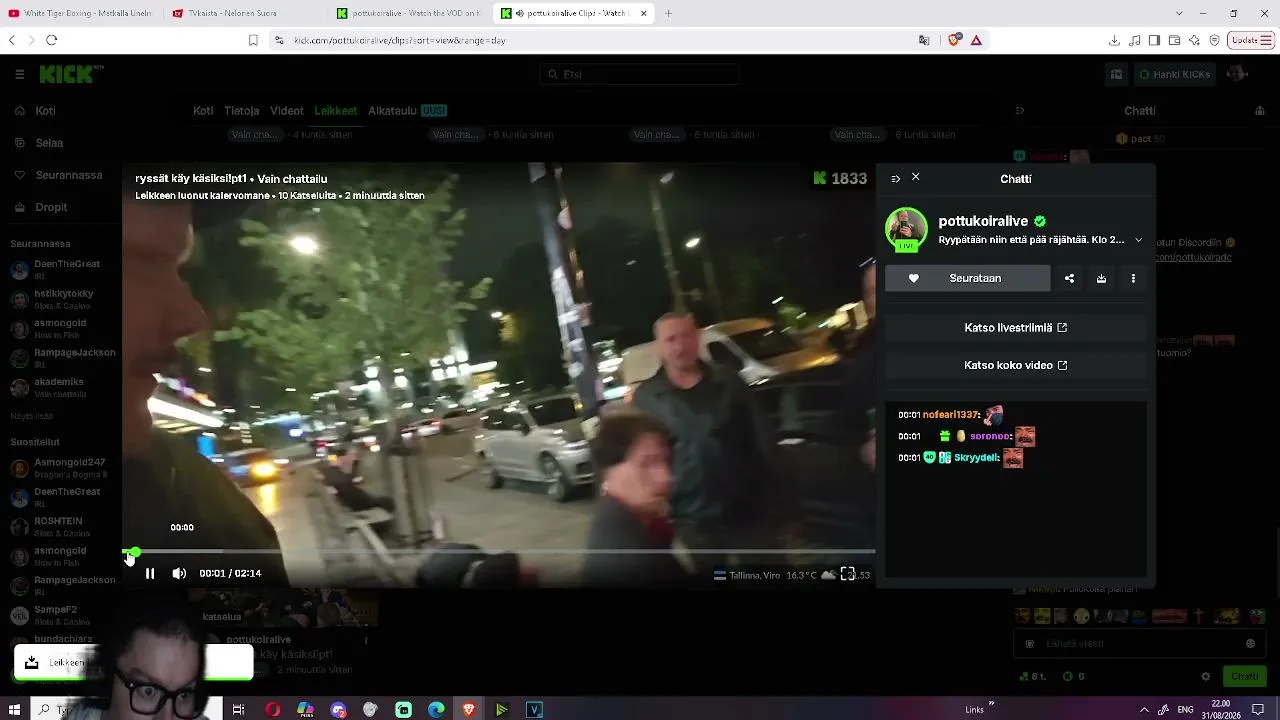The height and width of the screenshot is (720, 1280).
Task: Open the media playlist music icon
Action: point(1134,40)
